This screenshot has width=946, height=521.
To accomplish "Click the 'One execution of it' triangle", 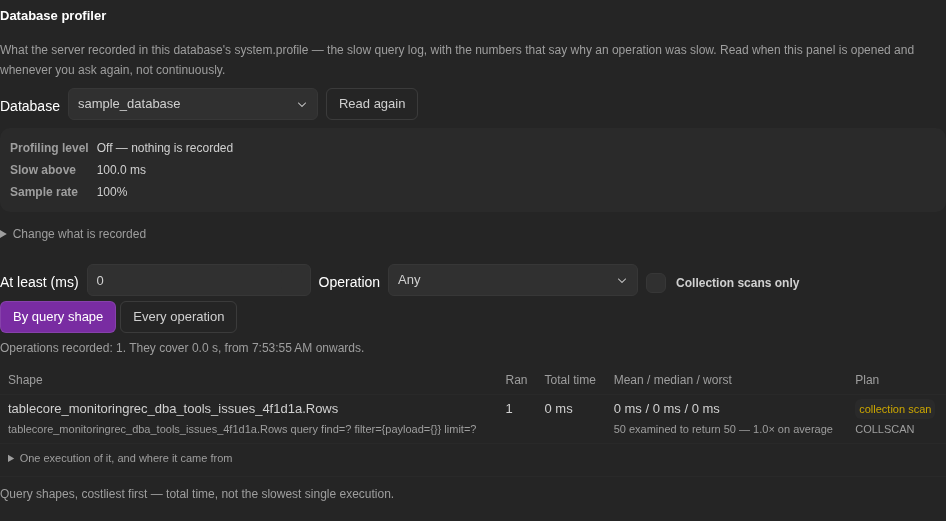I will point(11,458).
